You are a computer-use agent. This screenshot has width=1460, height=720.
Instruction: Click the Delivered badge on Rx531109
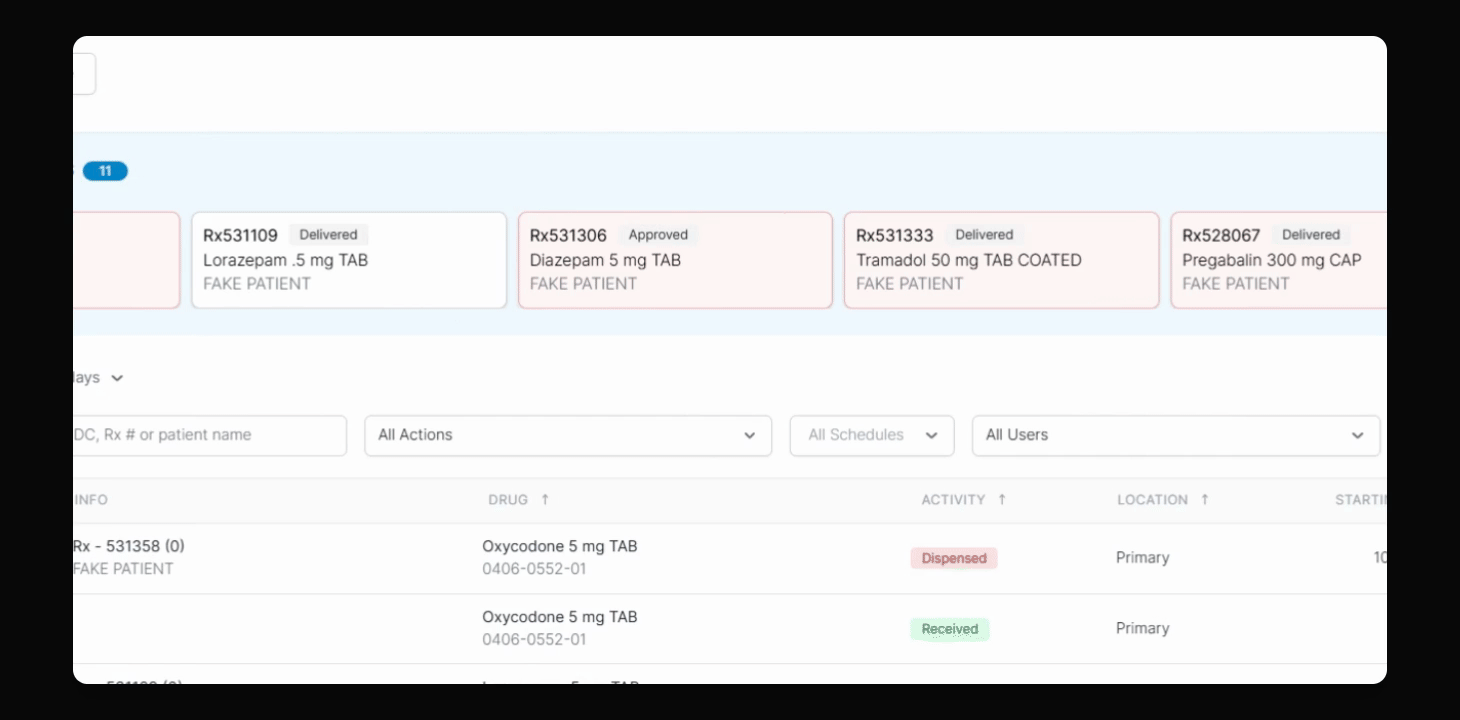(328, 235)
